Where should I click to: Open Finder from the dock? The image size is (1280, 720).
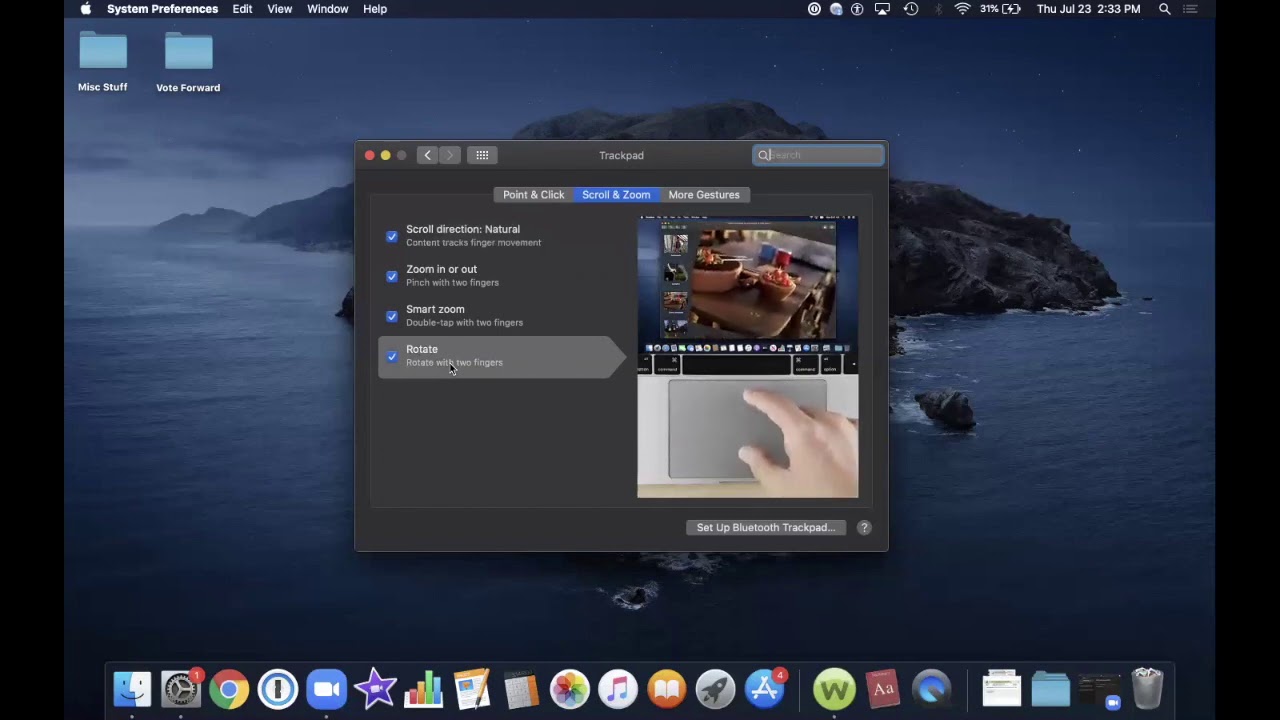[132, 689]
